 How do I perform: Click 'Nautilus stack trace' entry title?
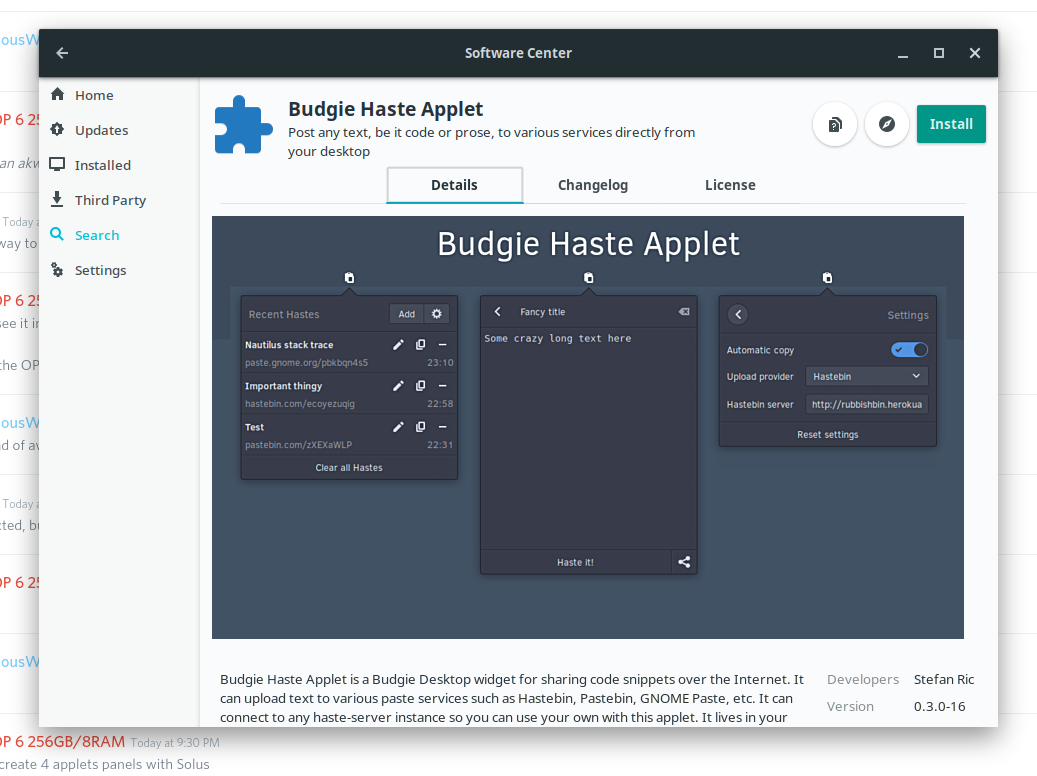[x=289, y=345]
